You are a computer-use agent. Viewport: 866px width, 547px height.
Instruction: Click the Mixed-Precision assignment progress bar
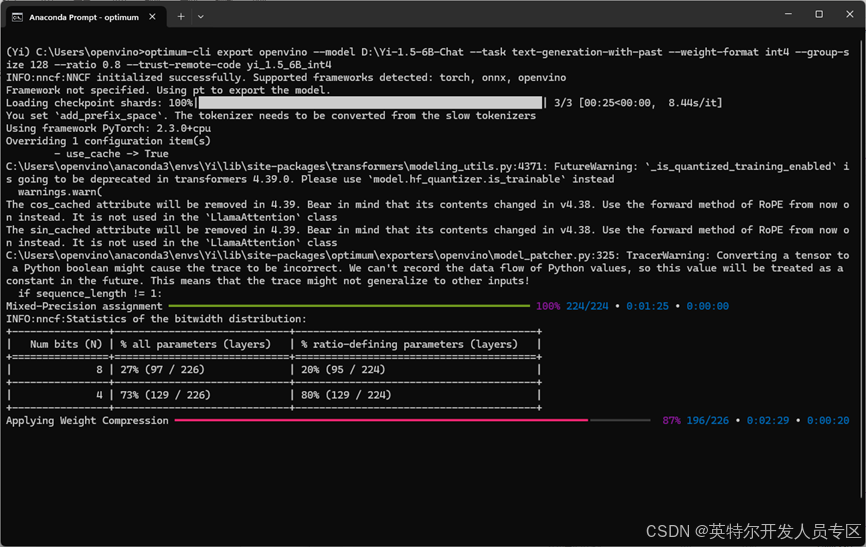[349, 306]
